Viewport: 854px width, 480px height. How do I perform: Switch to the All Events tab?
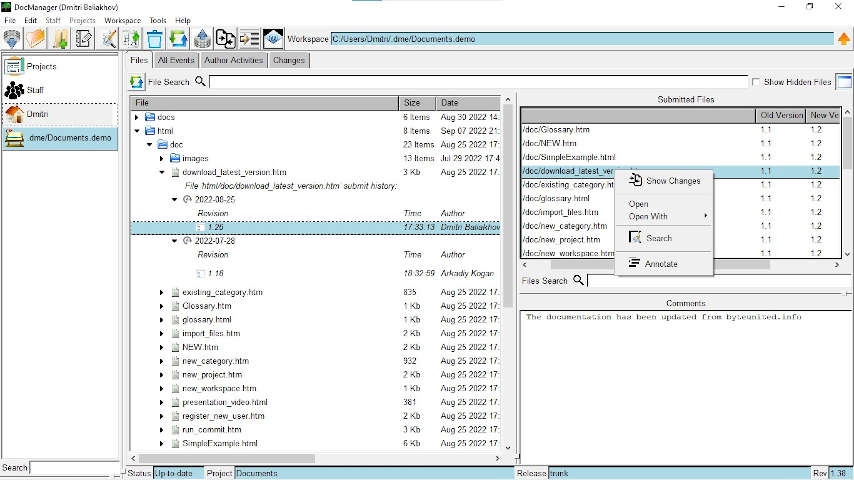point(176,60)
